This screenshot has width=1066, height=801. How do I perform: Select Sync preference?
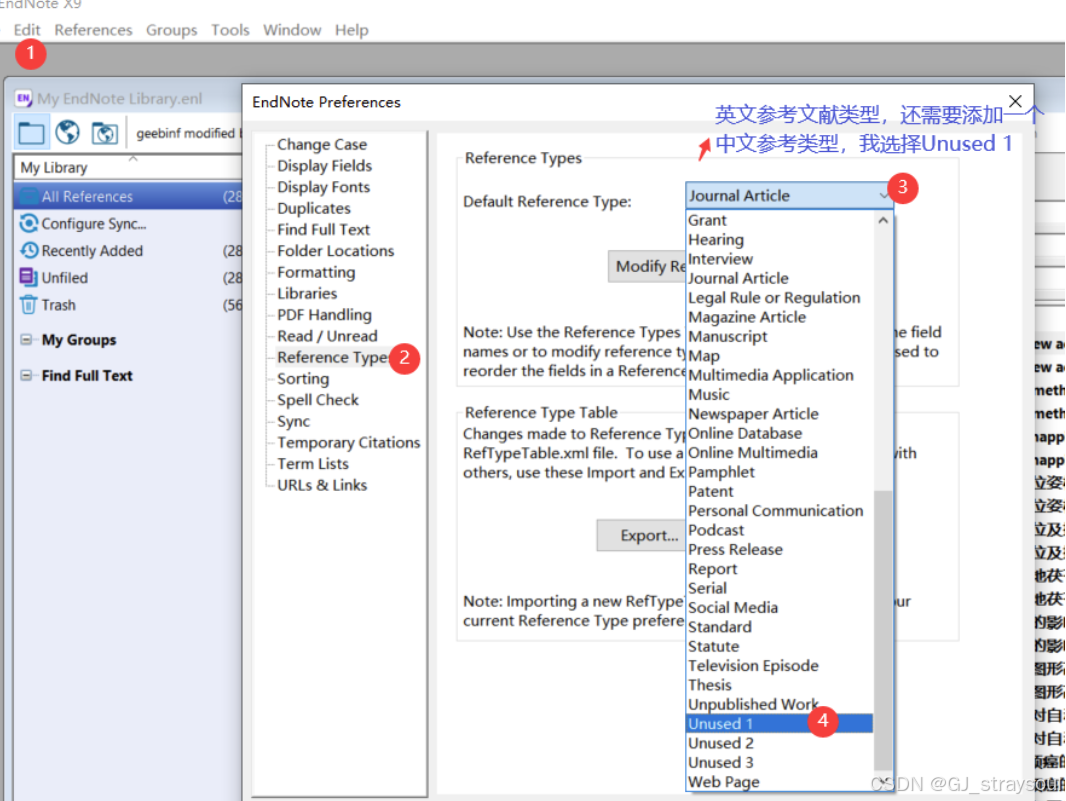point(293,421)
